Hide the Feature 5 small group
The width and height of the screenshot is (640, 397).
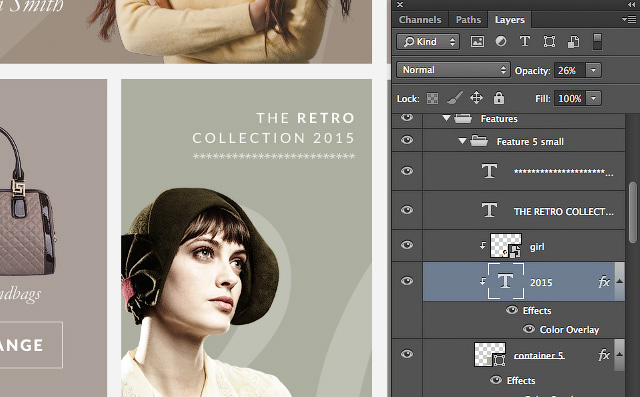(x=407, y=140)
